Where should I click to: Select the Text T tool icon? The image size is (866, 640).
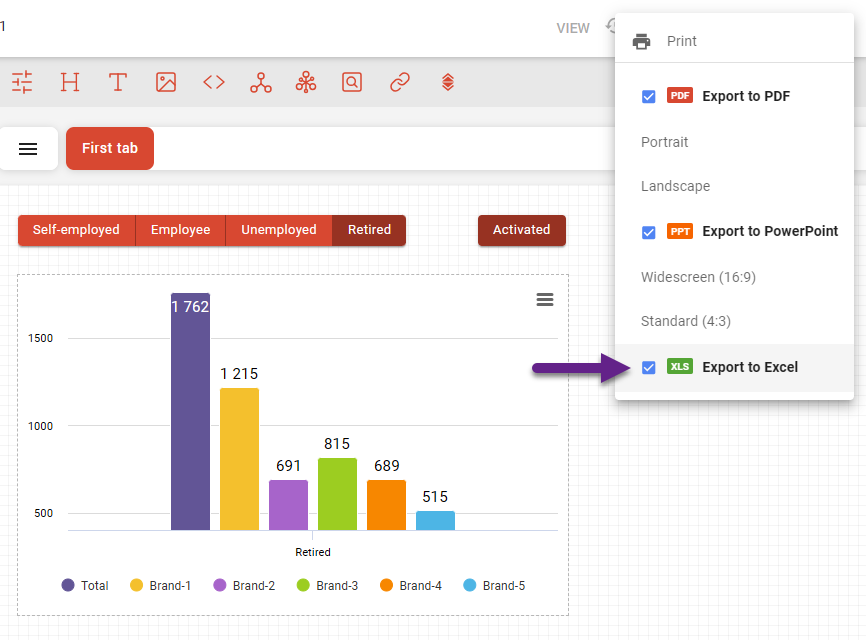click(118, 82)
